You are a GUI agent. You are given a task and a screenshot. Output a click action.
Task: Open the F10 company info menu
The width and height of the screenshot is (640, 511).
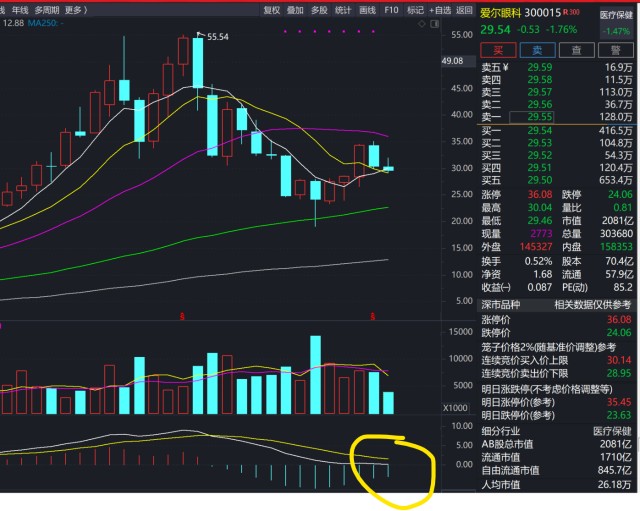tap(393, 10)
